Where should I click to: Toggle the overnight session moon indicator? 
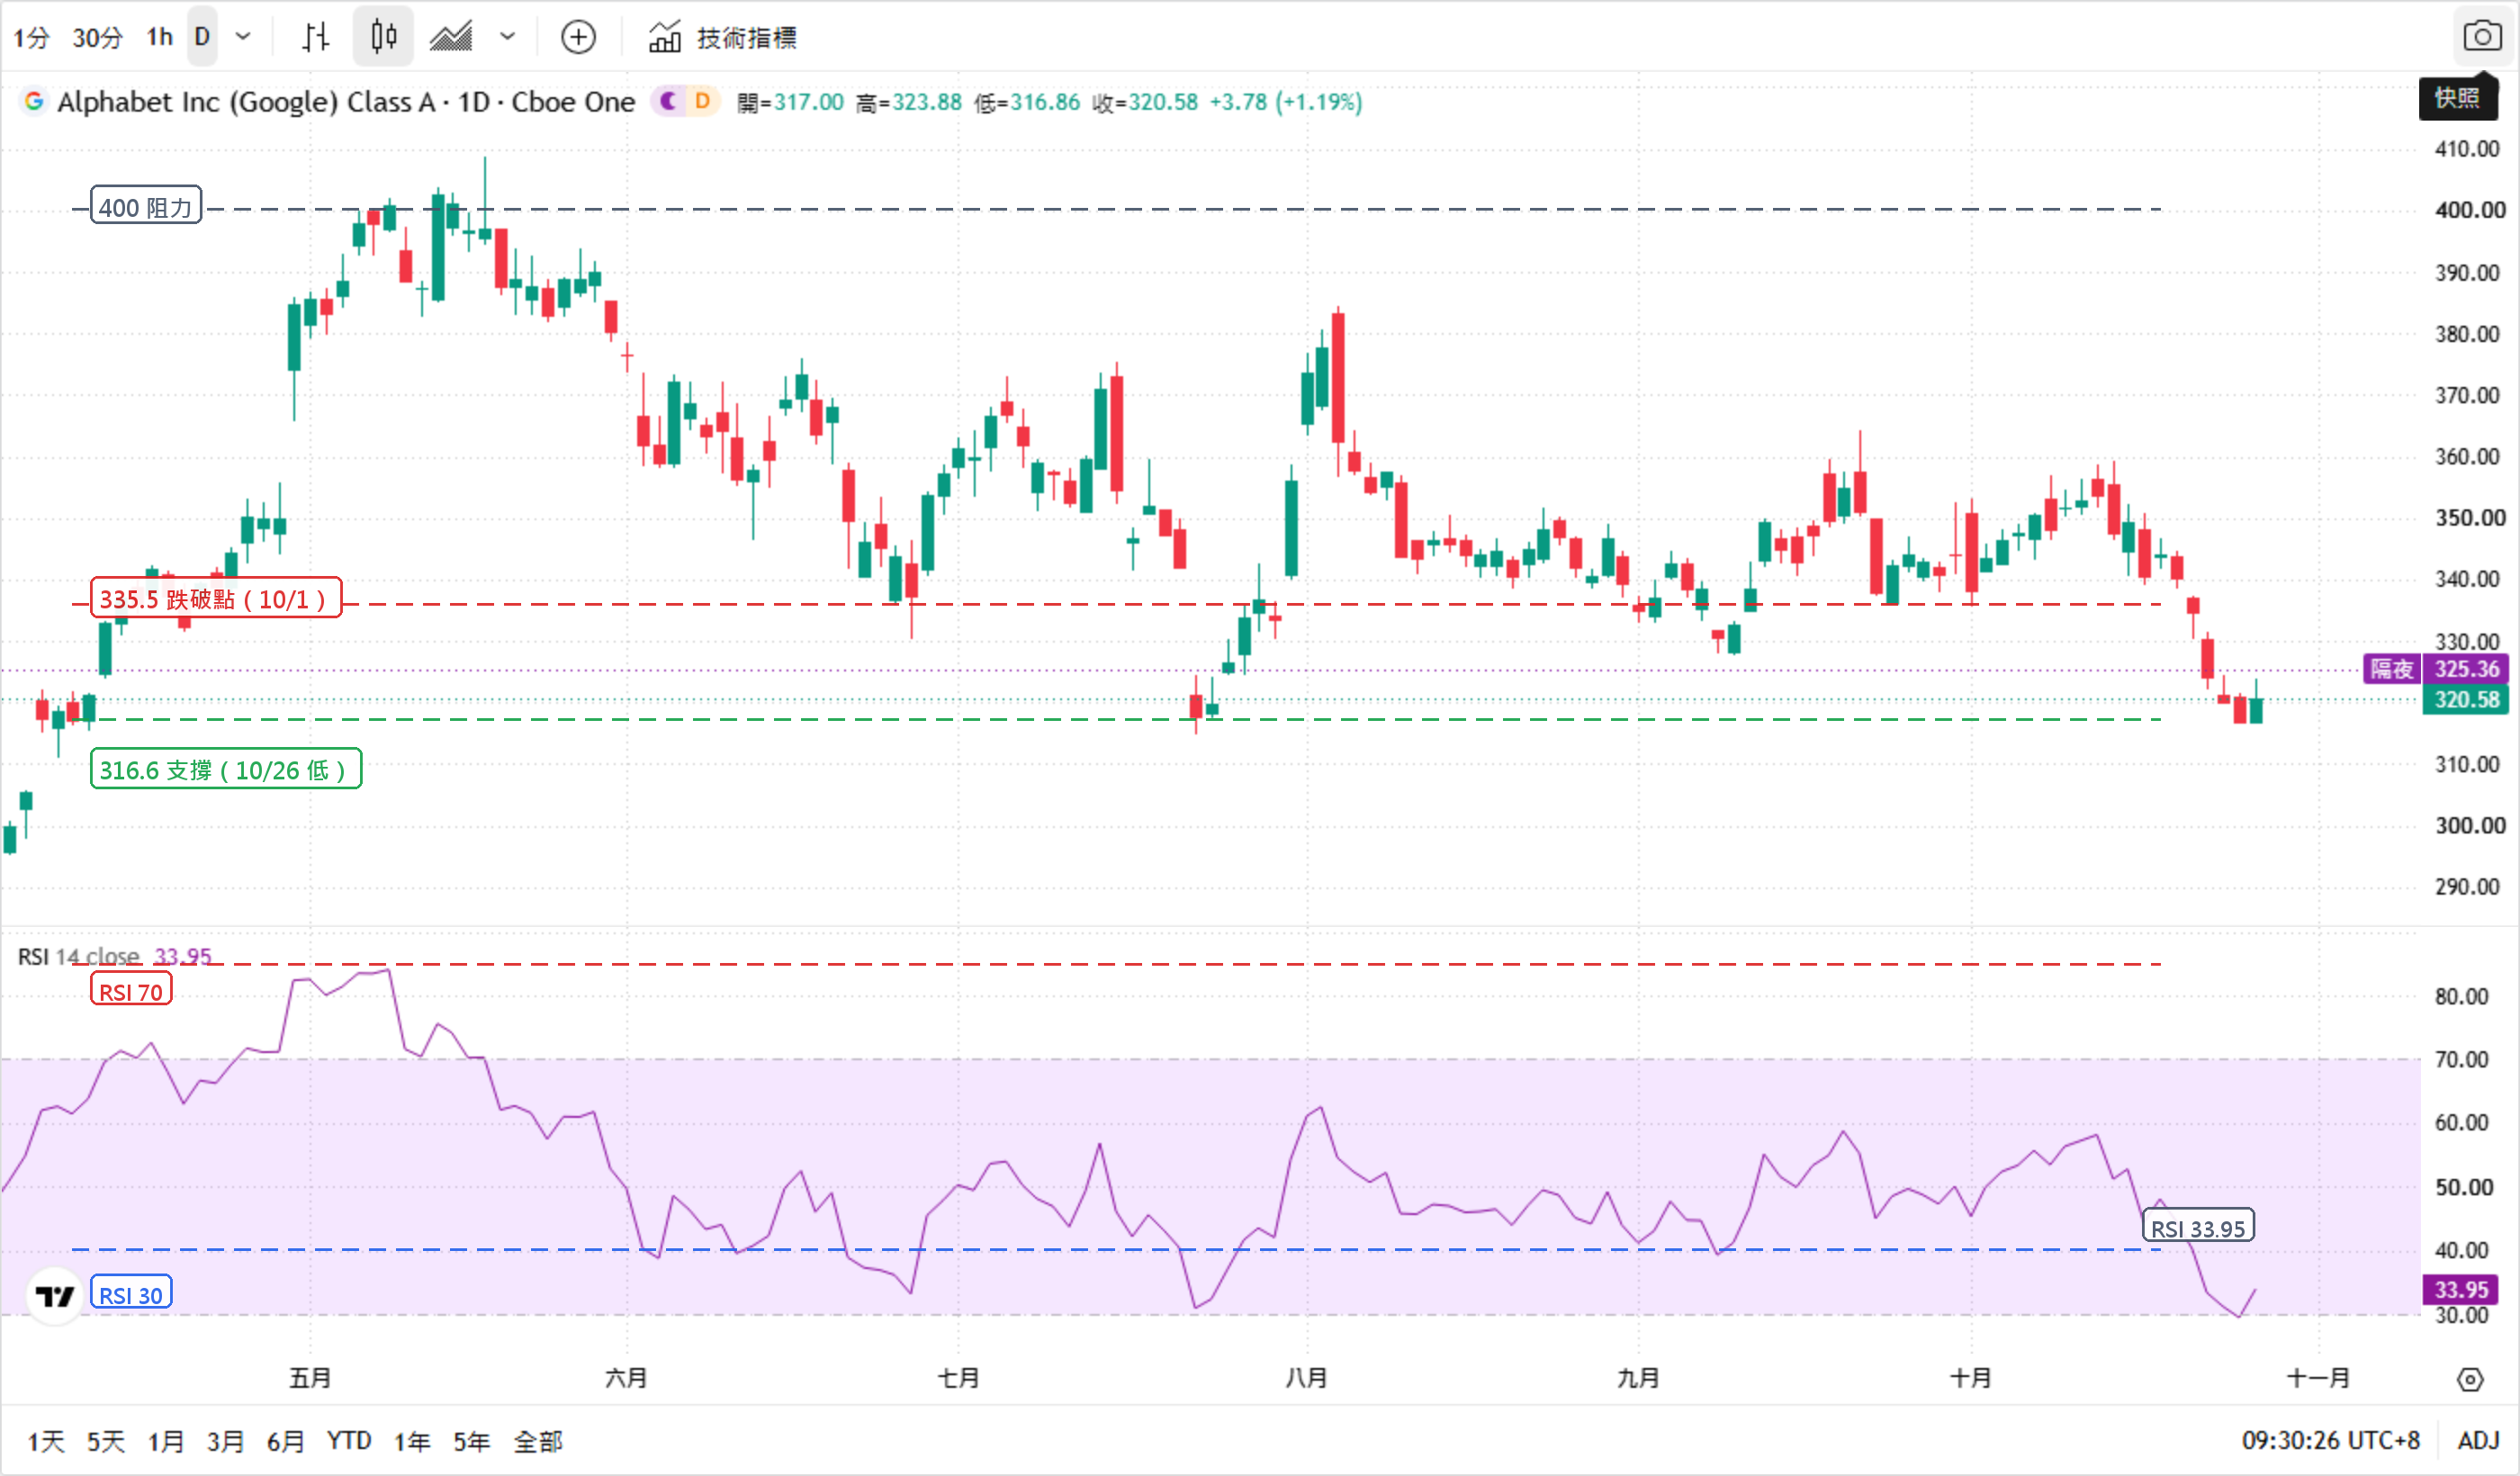pos(667,101)
